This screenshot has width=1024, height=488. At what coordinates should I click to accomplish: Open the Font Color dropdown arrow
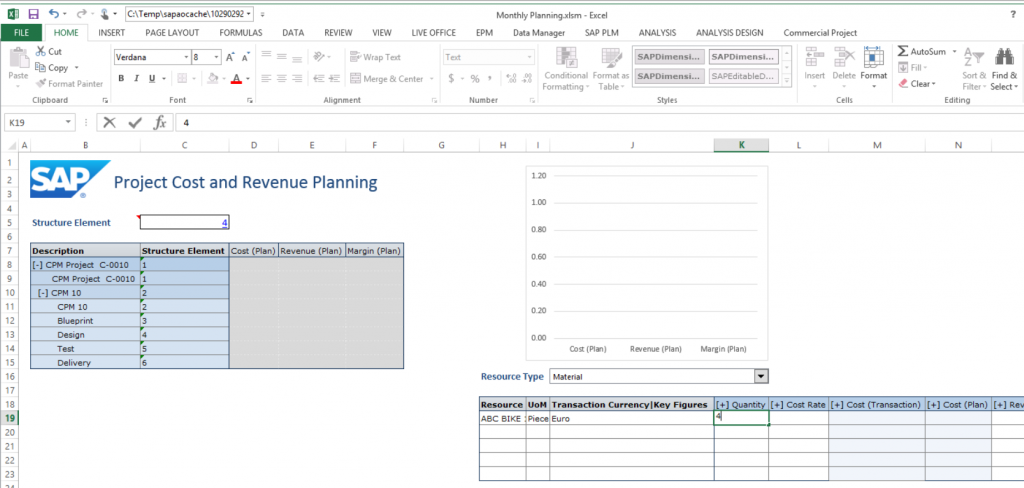click(248, 79)
